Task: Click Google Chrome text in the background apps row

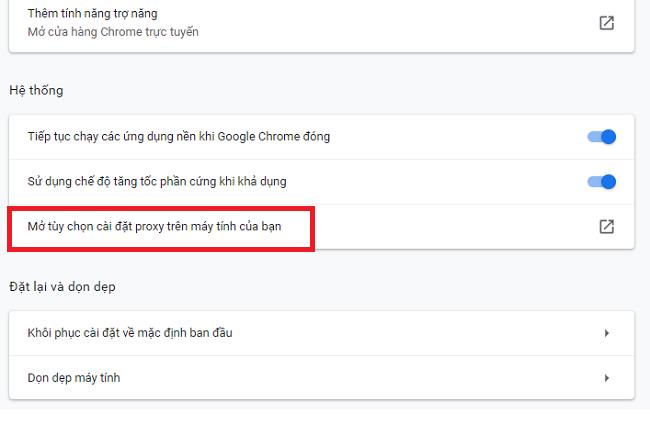Action: pyautogui.click(x=250, y=136)
